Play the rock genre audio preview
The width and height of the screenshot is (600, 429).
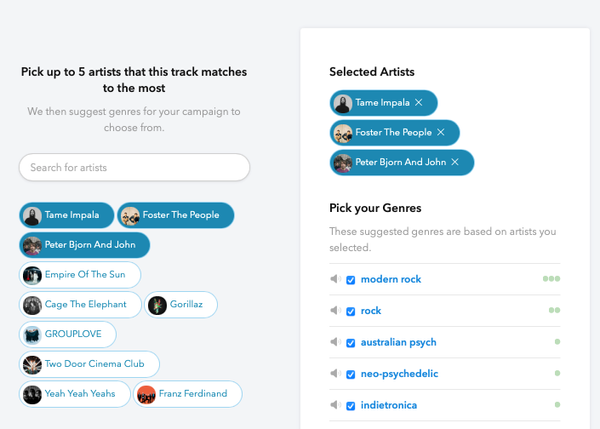[336, 311]
